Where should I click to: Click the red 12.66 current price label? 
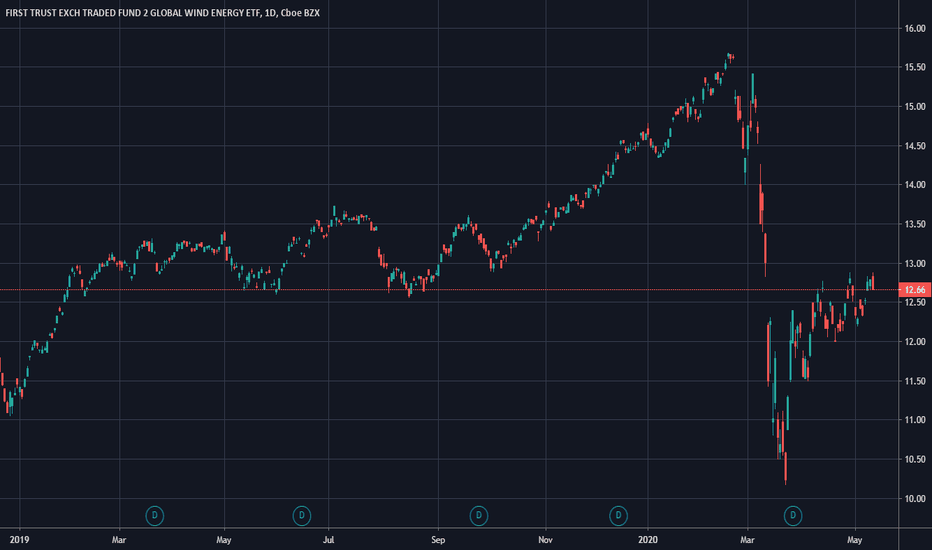pos(915,290)
